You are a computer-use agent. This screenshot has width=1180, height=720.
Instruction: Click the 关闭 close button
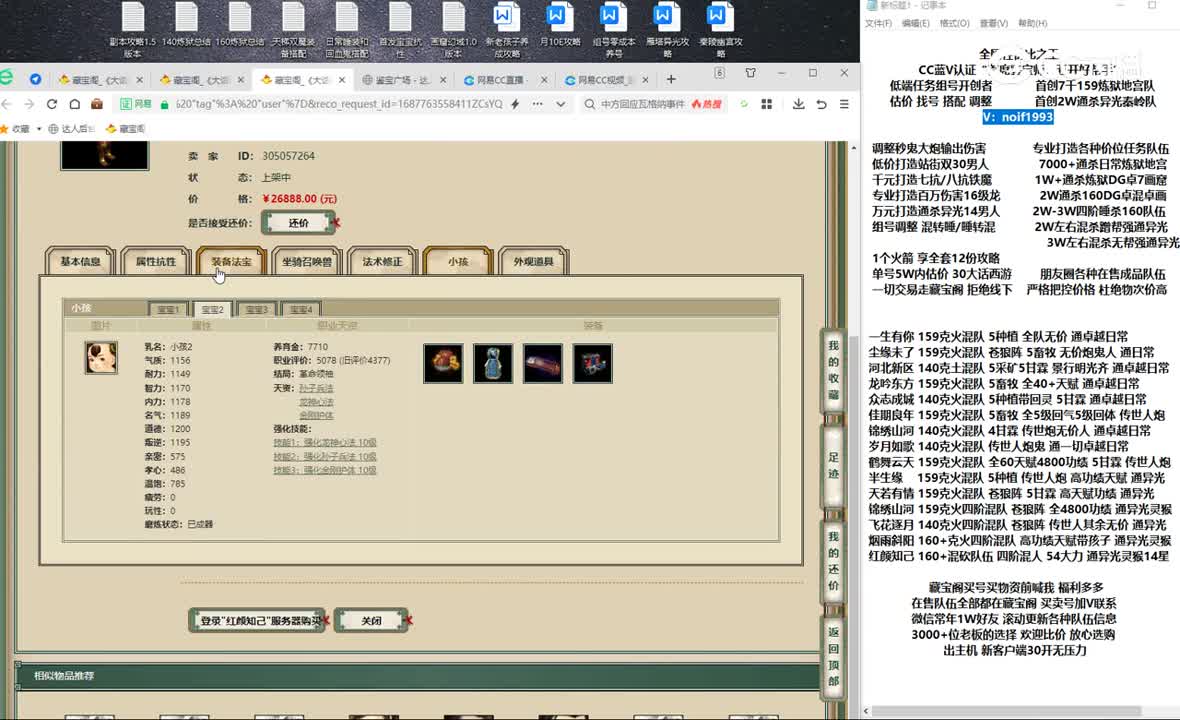371,621
